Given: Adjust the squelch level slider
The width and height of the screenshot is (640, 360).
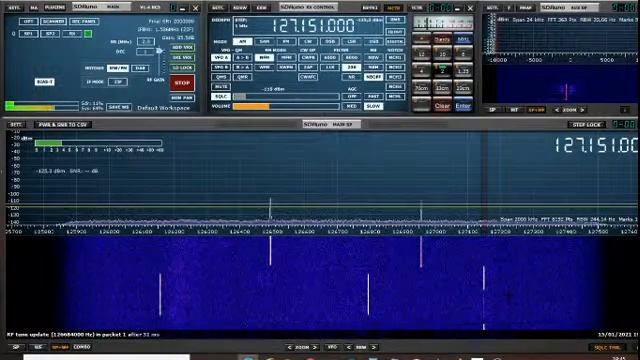Looking at the screenshot, I should [x=286, y=97].
